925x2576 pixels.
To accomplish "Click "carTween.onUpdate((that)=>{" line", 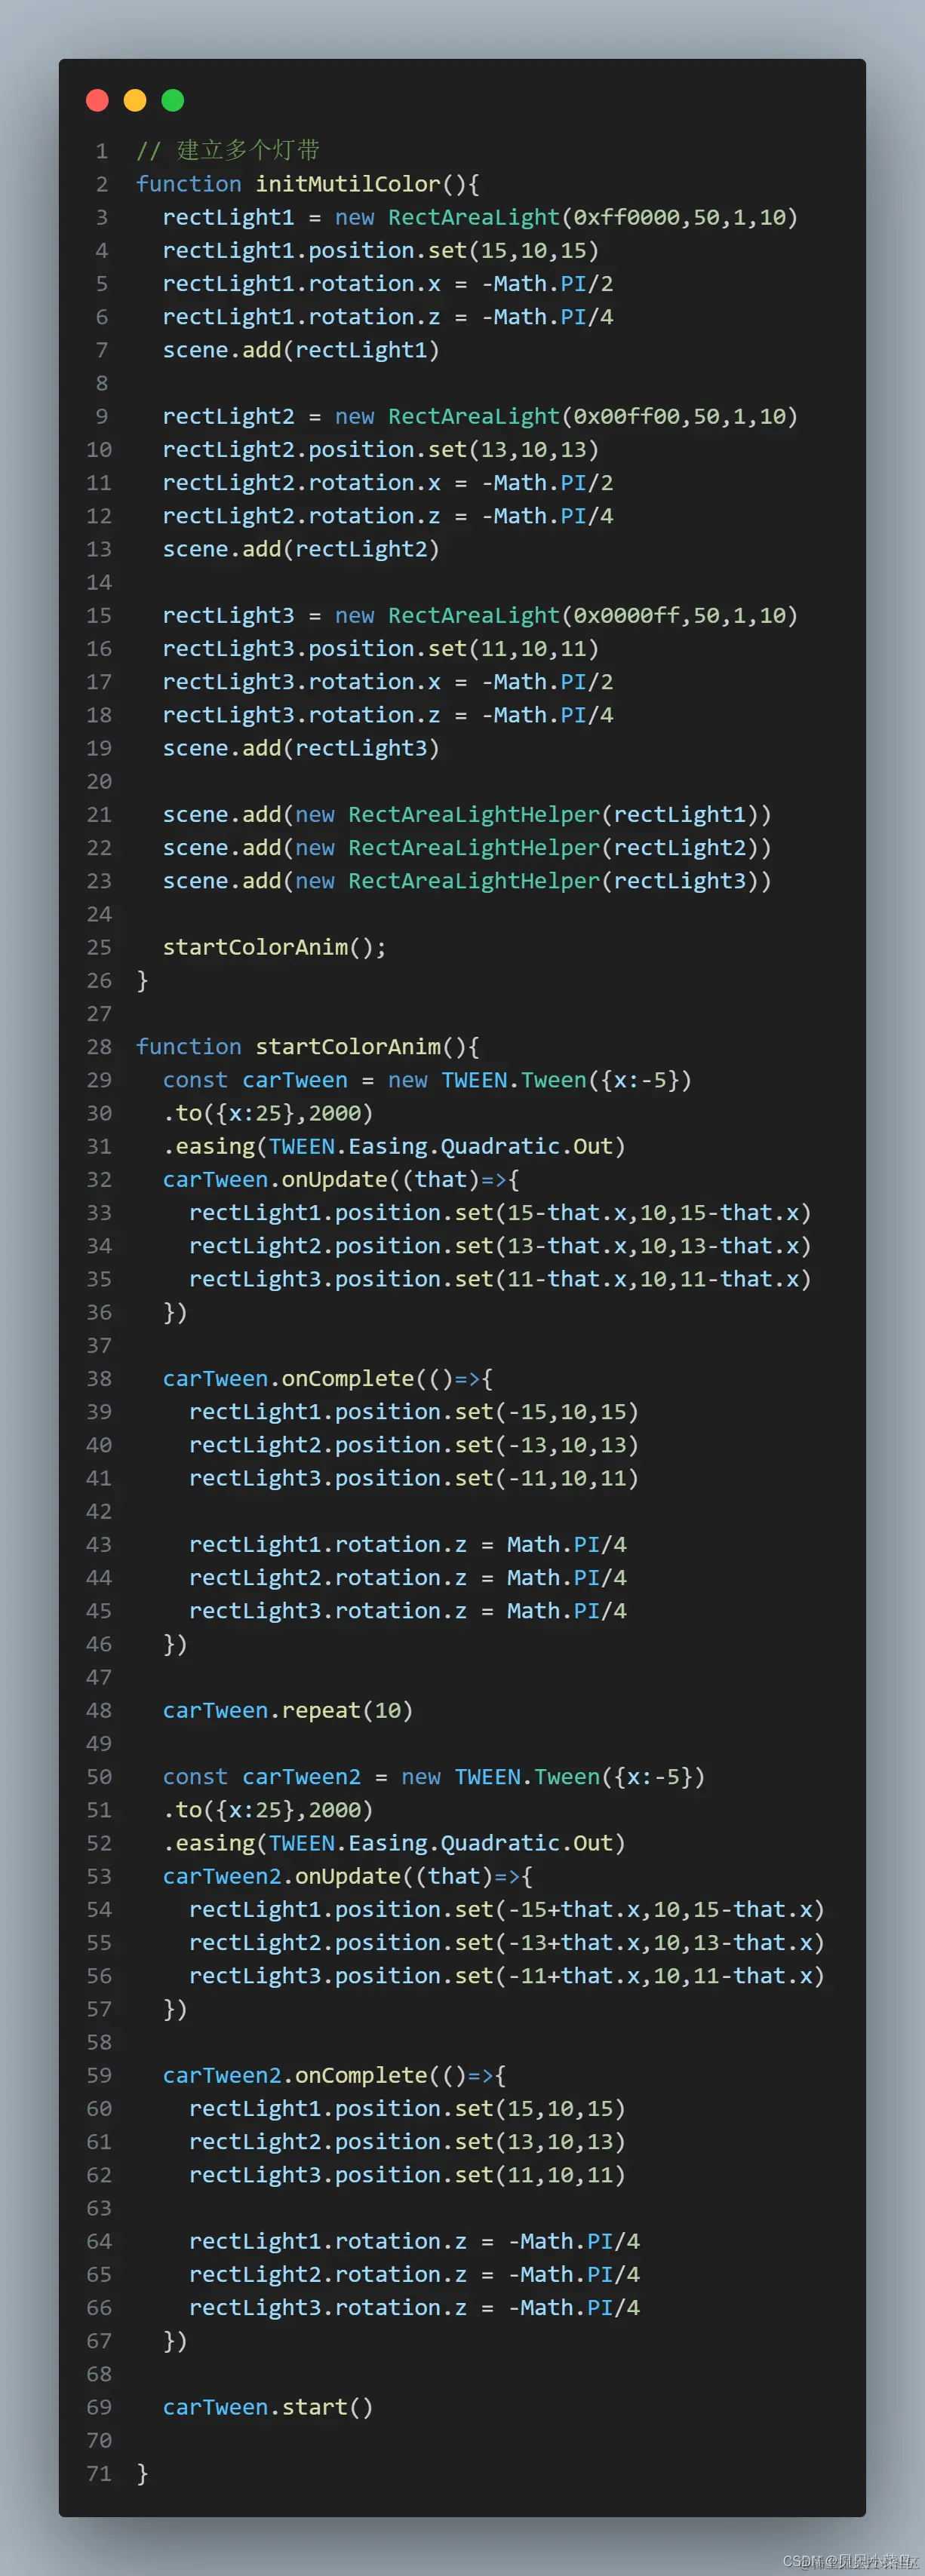I will (x=341, y=1179).
